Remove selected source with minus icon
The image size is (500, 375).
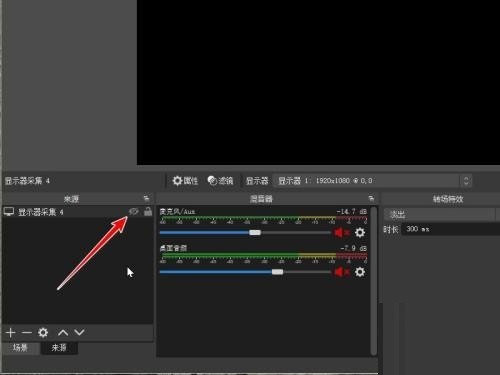pyautogui.click(x=27, y=332)
